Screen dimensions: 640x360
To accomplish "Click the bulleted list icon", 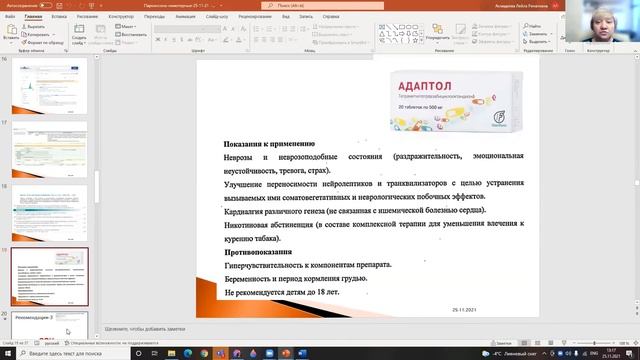I will coord(257,29).
